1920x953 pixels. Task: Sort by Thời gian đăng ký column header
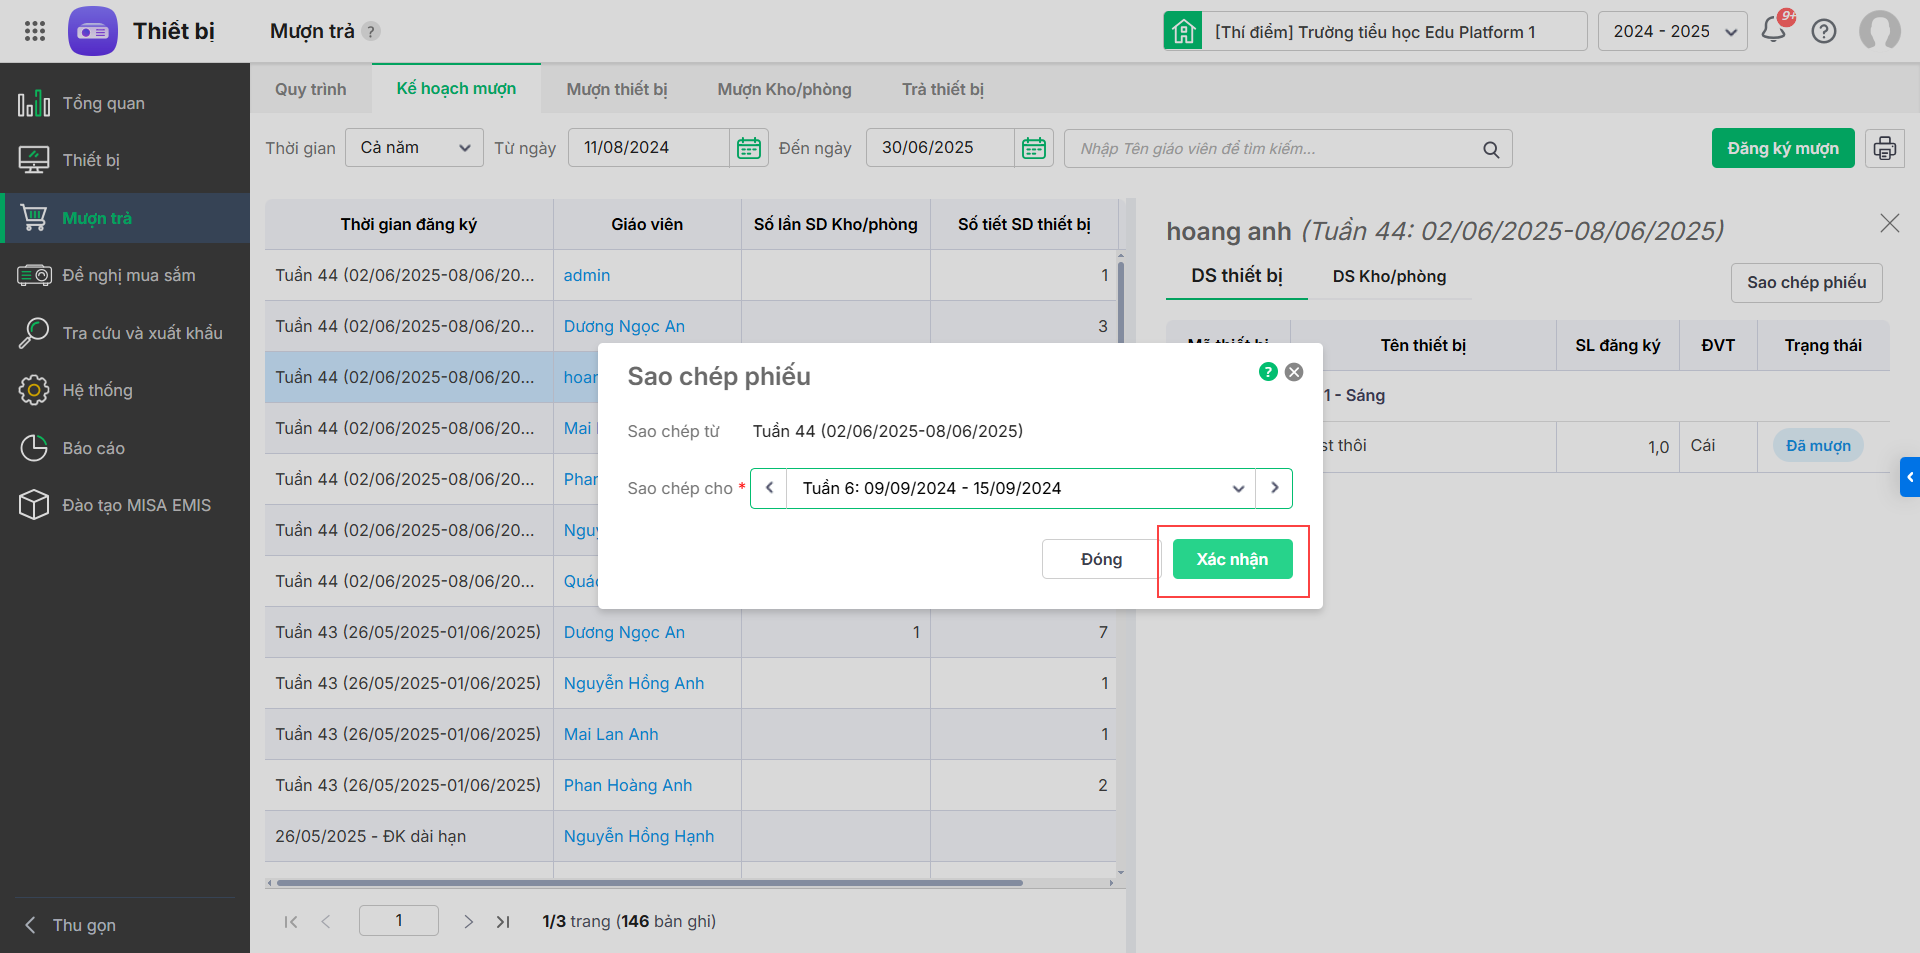click(x=409, y=224)
